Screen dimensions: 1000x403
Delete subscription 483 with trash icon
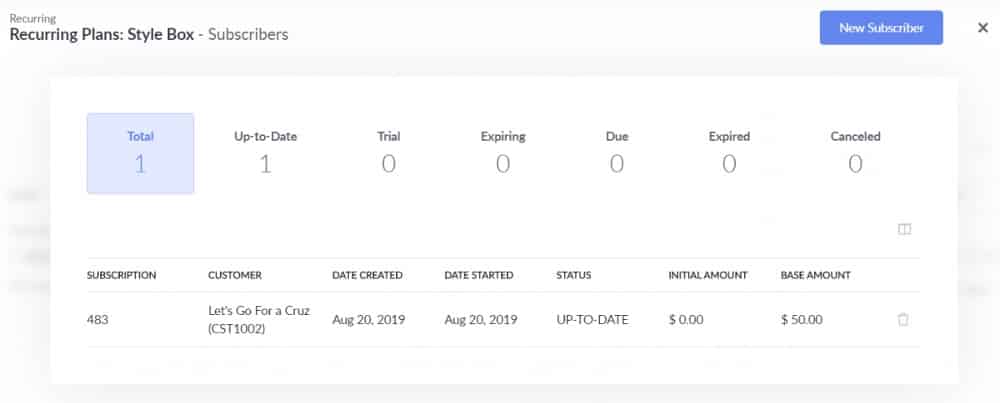pyautogui.click(x=902, y=319)
